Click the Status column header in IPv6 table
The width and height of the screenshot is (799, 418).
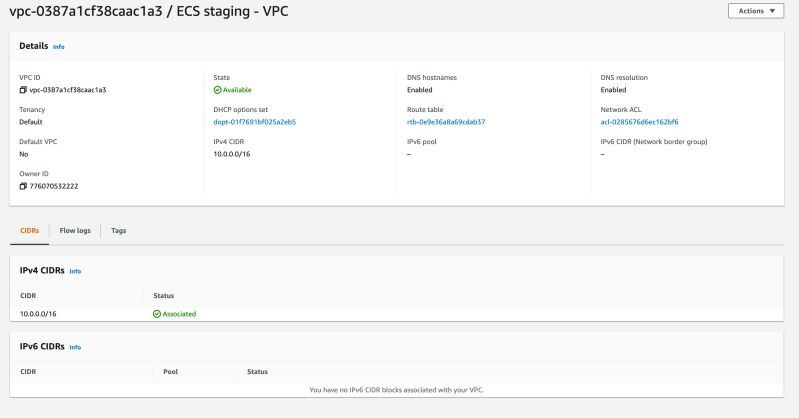point(257,372)
